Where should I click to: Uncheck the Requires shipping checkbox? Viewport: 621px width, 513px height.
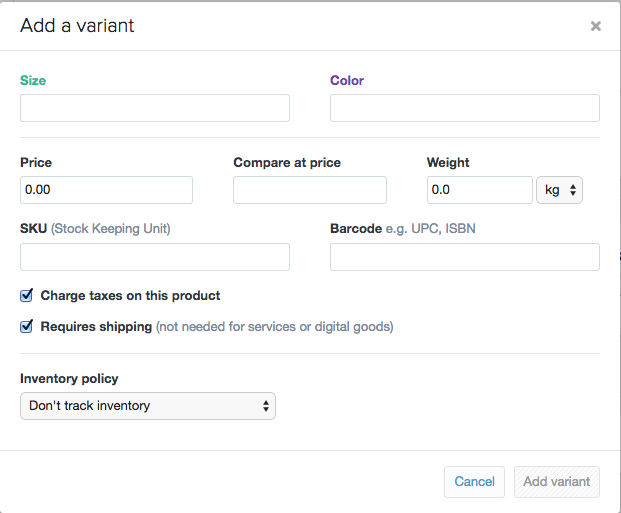click(x=27, y=326)
